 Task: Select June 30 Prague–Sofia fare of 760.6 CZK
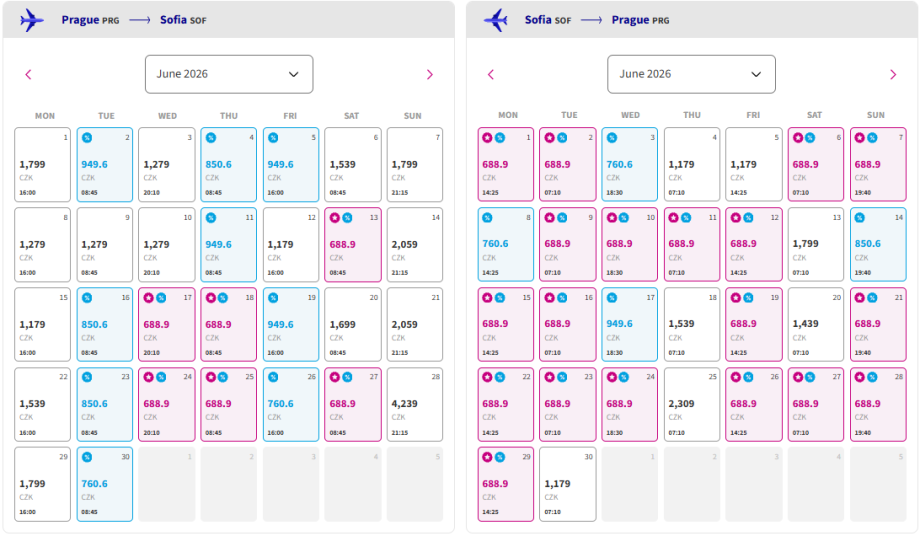click(105, 484)
